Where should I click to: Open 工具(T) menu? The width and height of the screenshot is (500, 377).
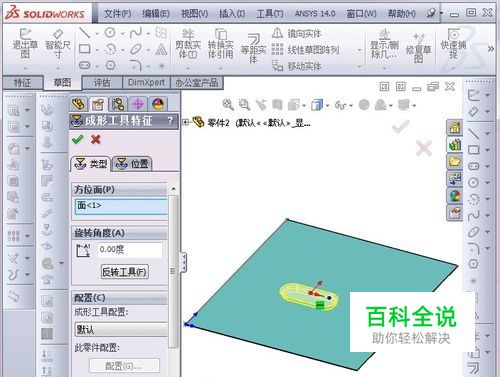coord(270,14)
